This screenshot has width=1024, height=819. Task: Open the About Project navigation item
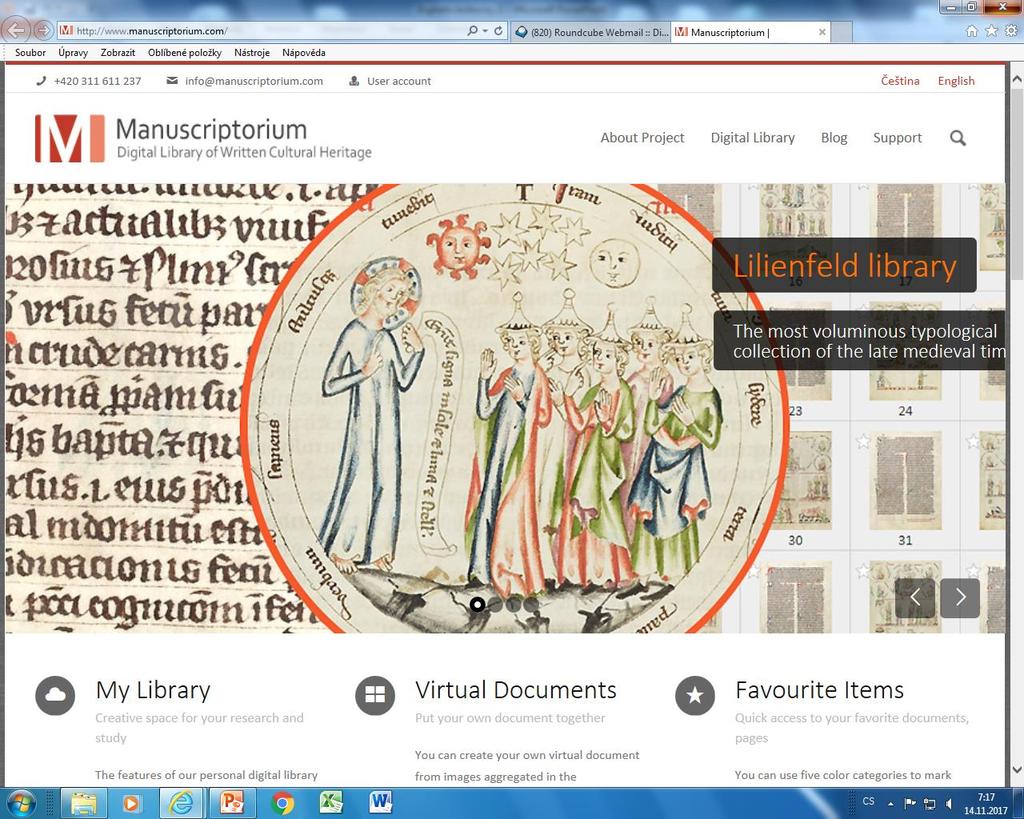click(x=642, y=138)
